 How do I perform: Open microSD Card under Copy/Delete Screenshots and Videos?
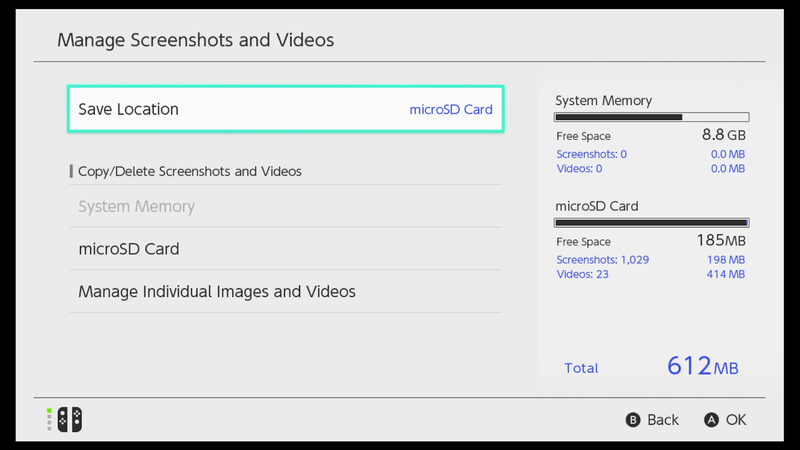click(x=286, y=248)
